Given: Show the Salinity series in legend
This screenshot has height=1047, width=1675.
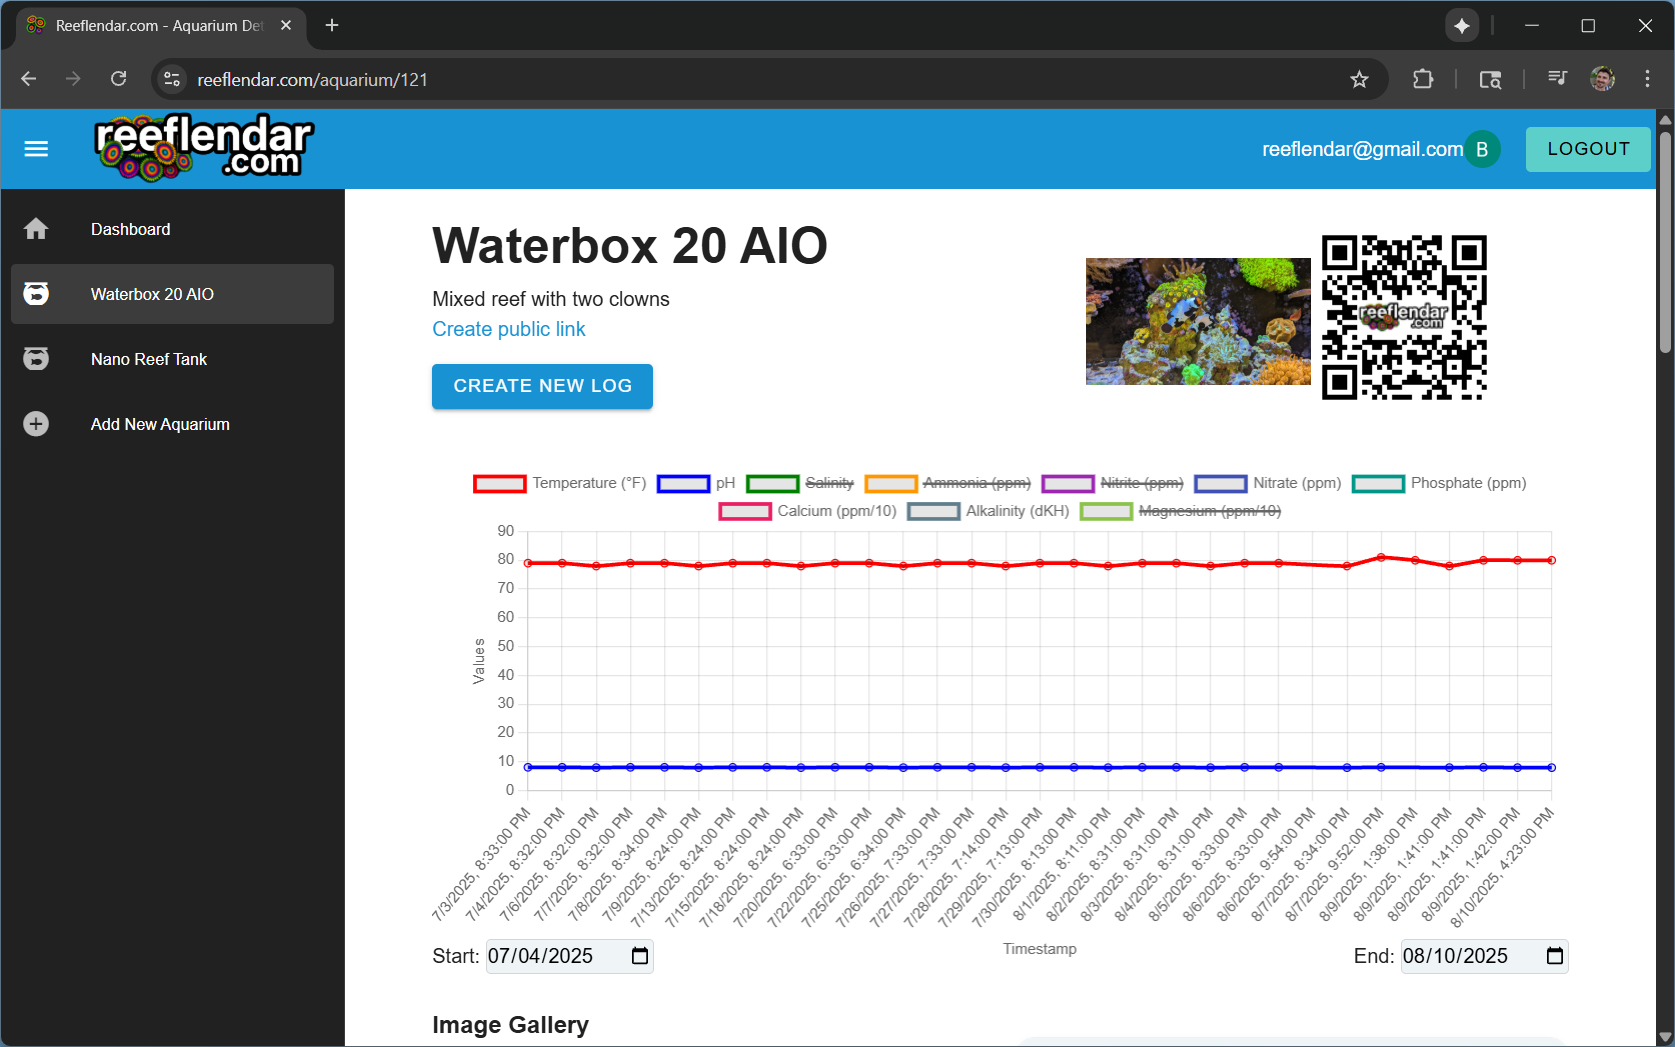Looking at the screenshot, I should click(x=800, y=483).
